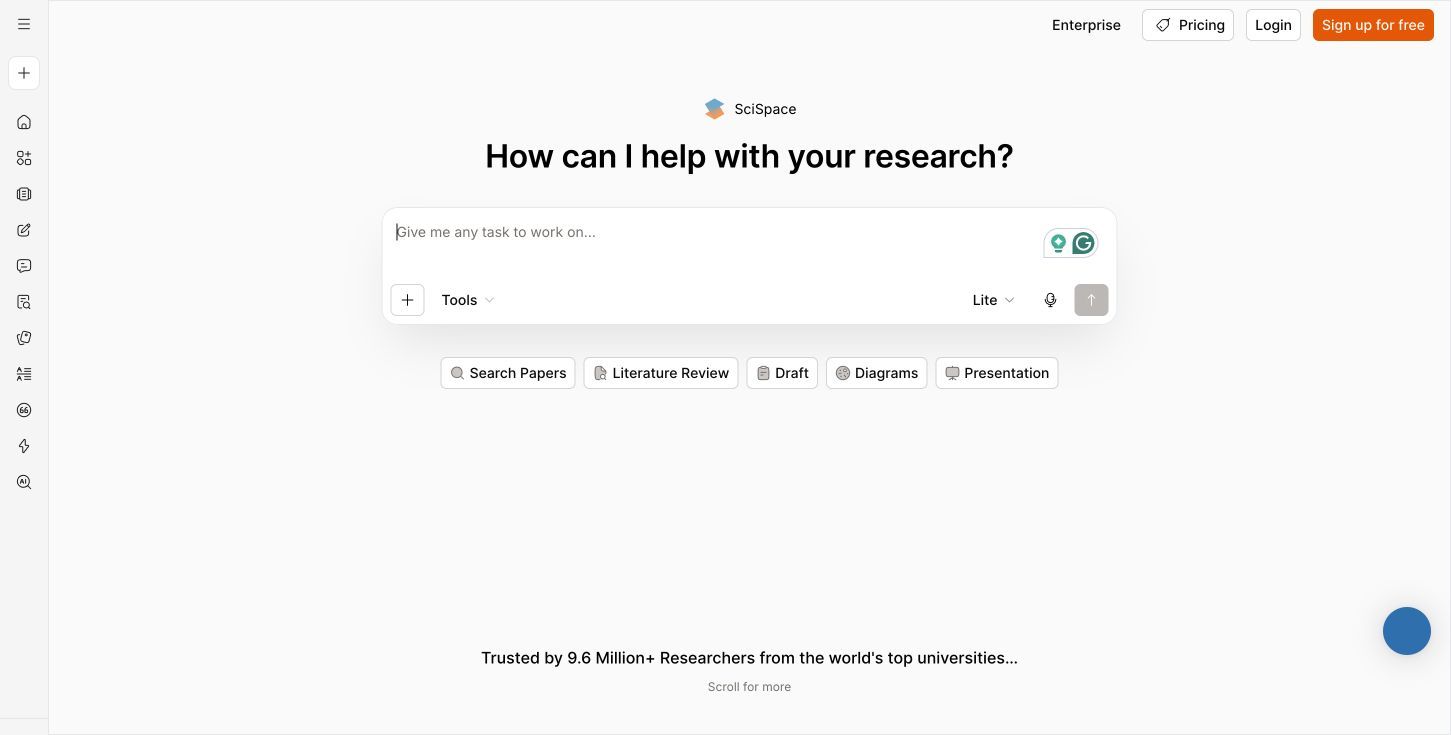Click the send arrow button
Viewport: 1451px width, 735px height.
pos(1091,300)
